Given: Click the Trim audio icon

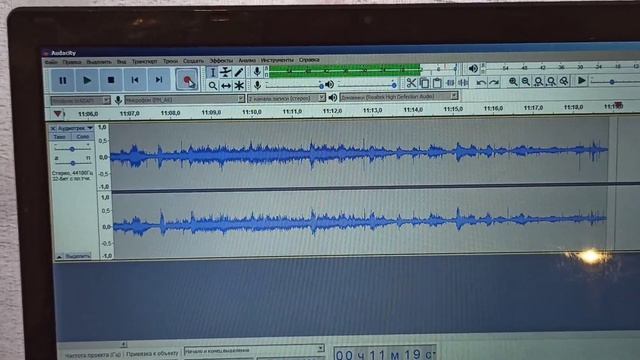Looking at the screenshot, I should 450,83.
